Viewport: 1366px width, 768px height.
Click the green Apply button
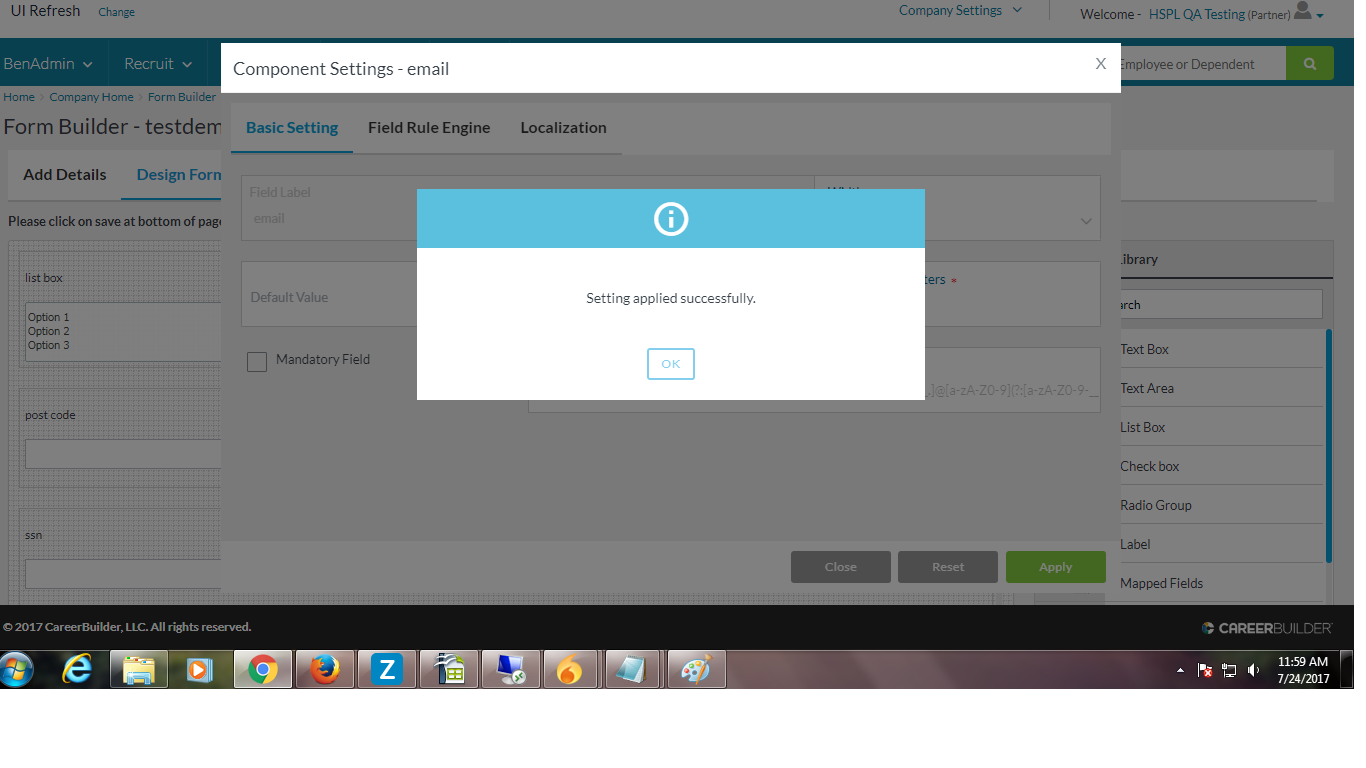click(1055, 567)
